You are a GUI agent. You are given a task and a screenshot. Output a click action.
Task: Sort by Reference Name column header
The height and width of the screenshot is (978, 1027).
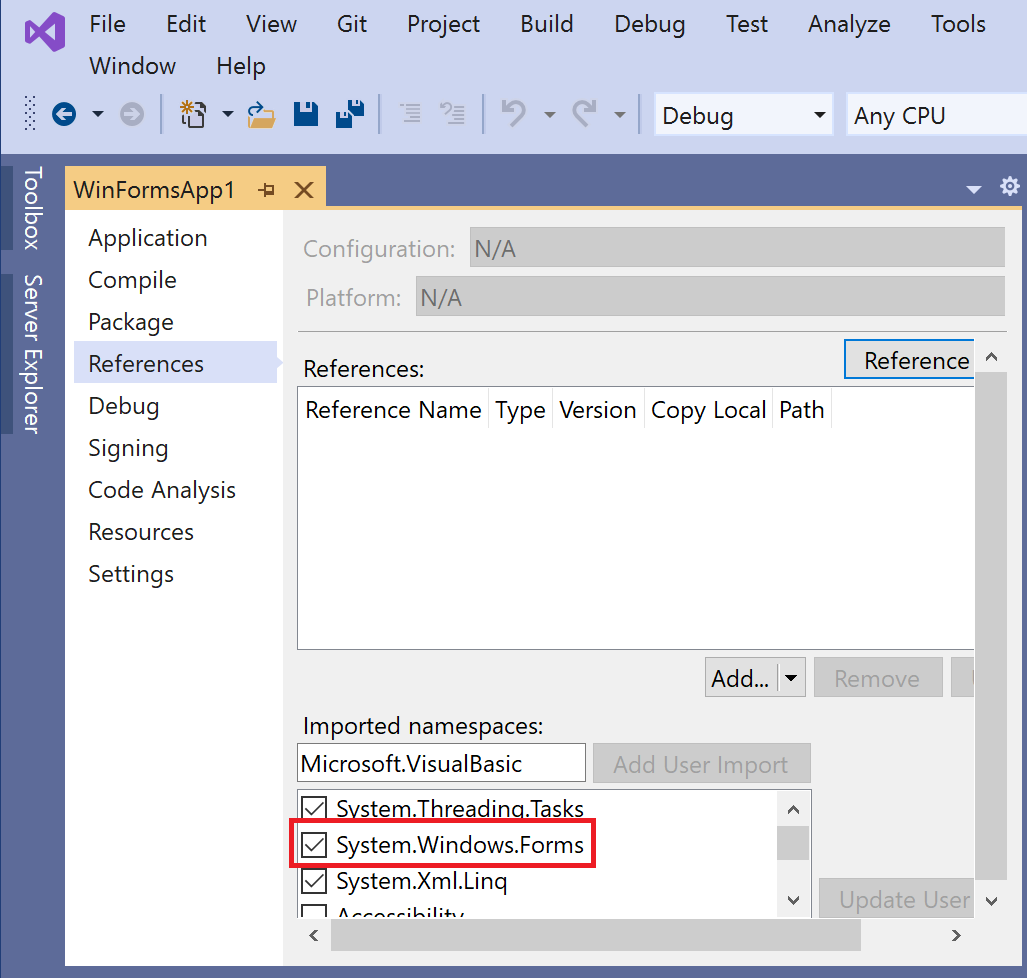point(393,409)
